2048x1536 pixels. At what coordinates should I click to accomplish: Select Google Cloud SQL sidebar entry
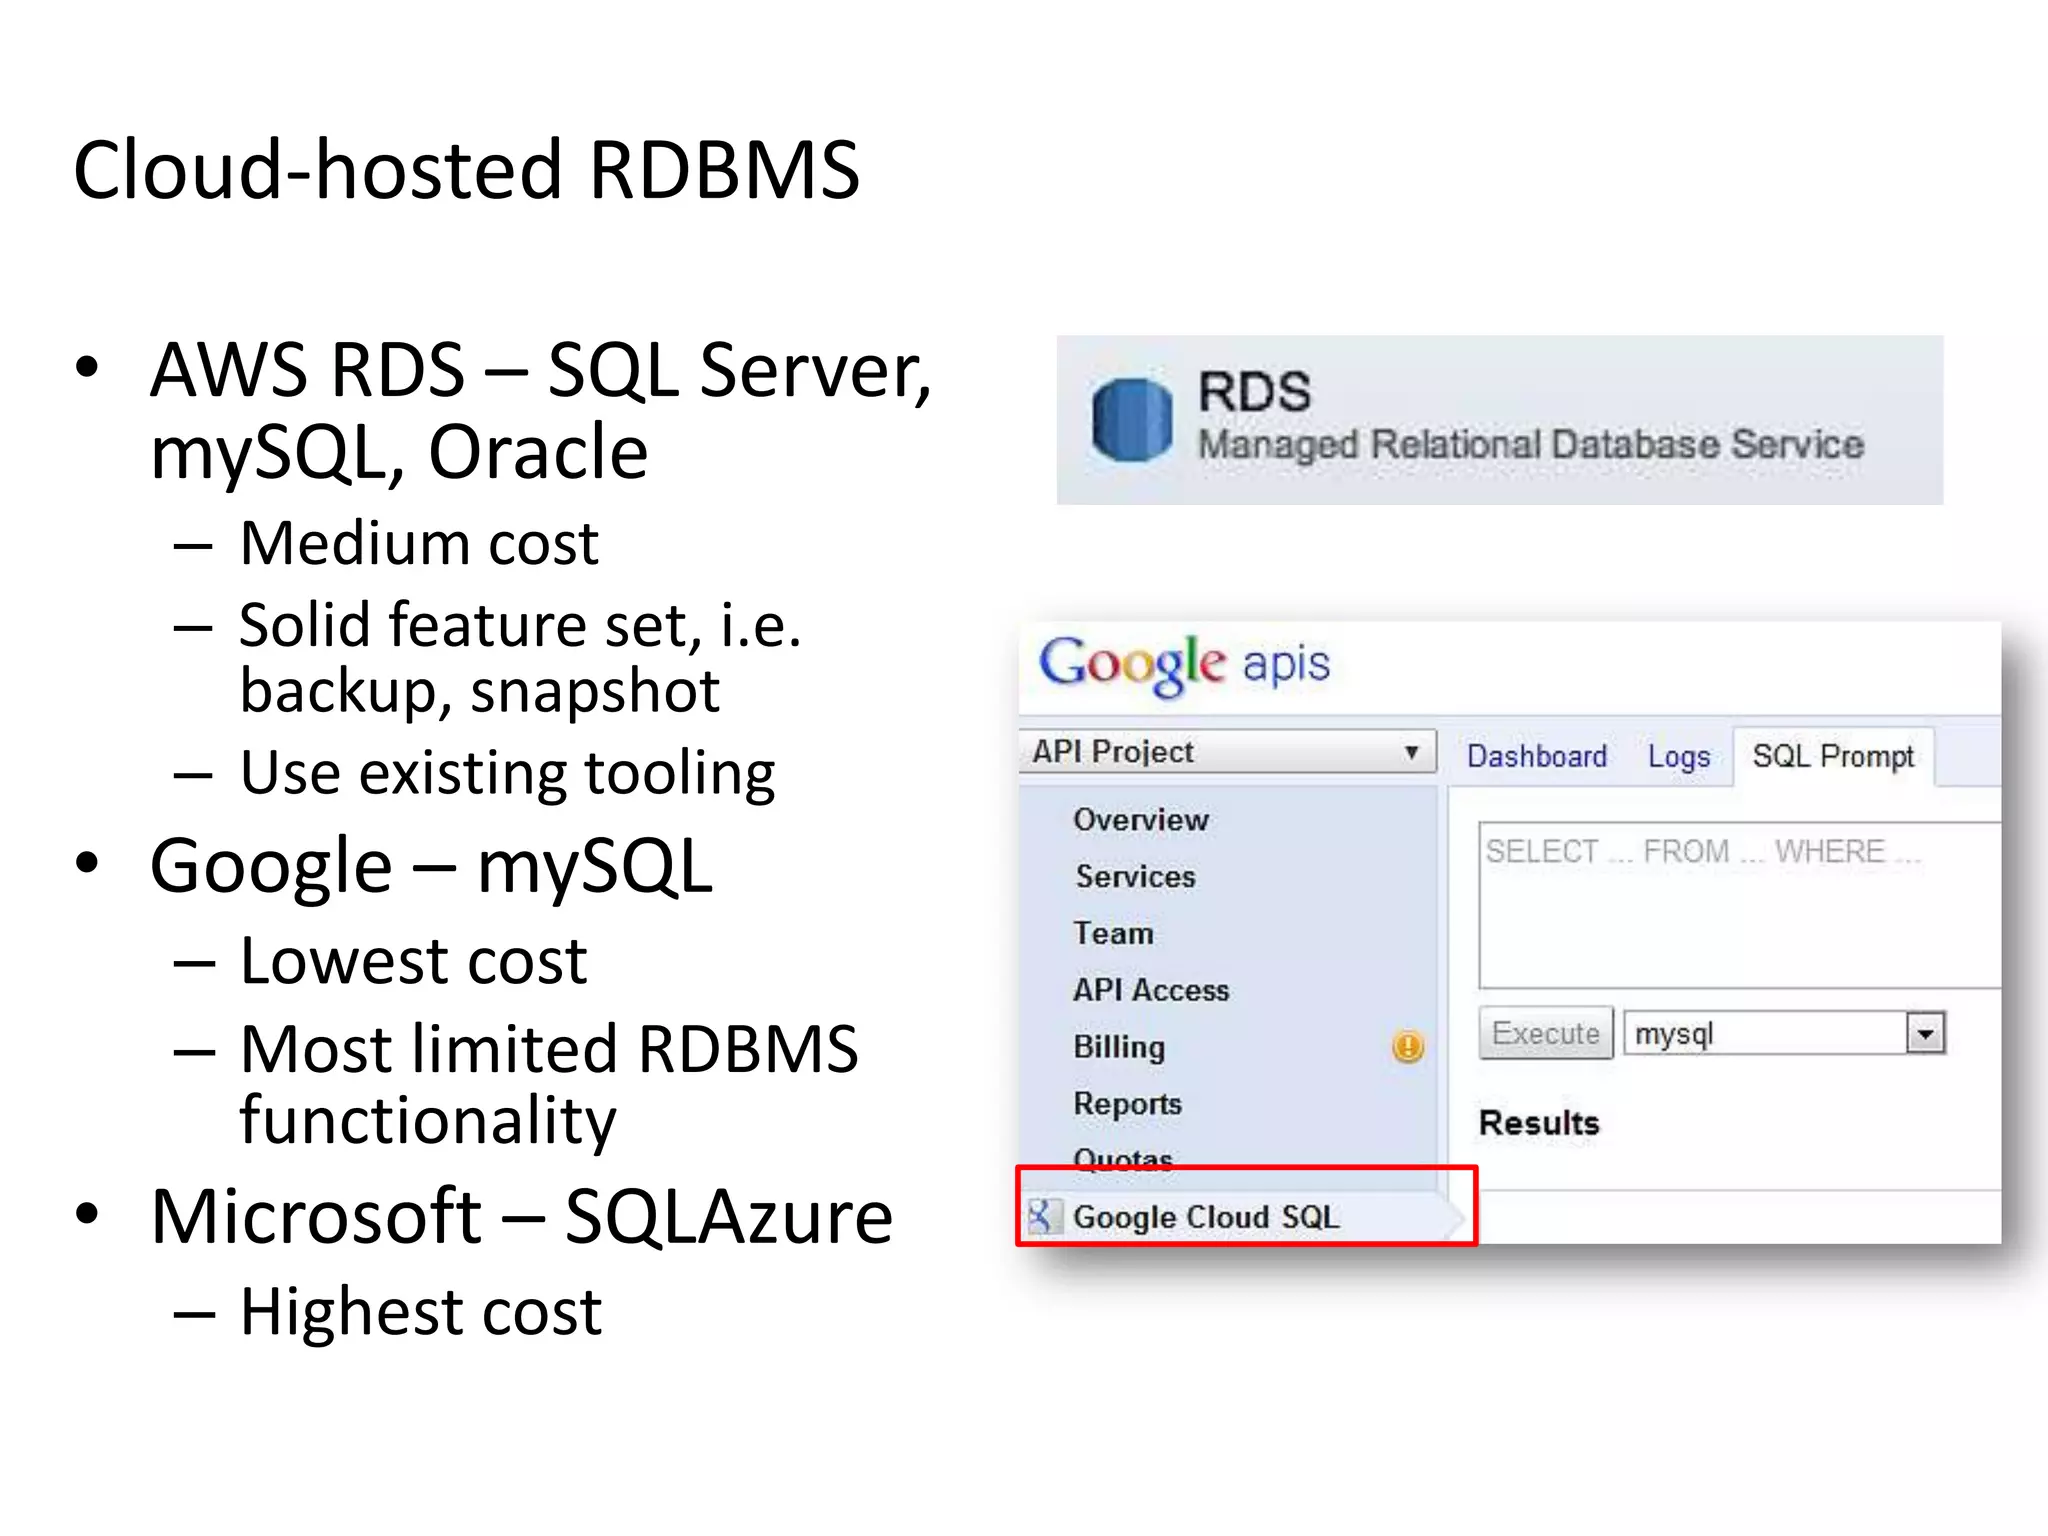click(1240, 1217)
